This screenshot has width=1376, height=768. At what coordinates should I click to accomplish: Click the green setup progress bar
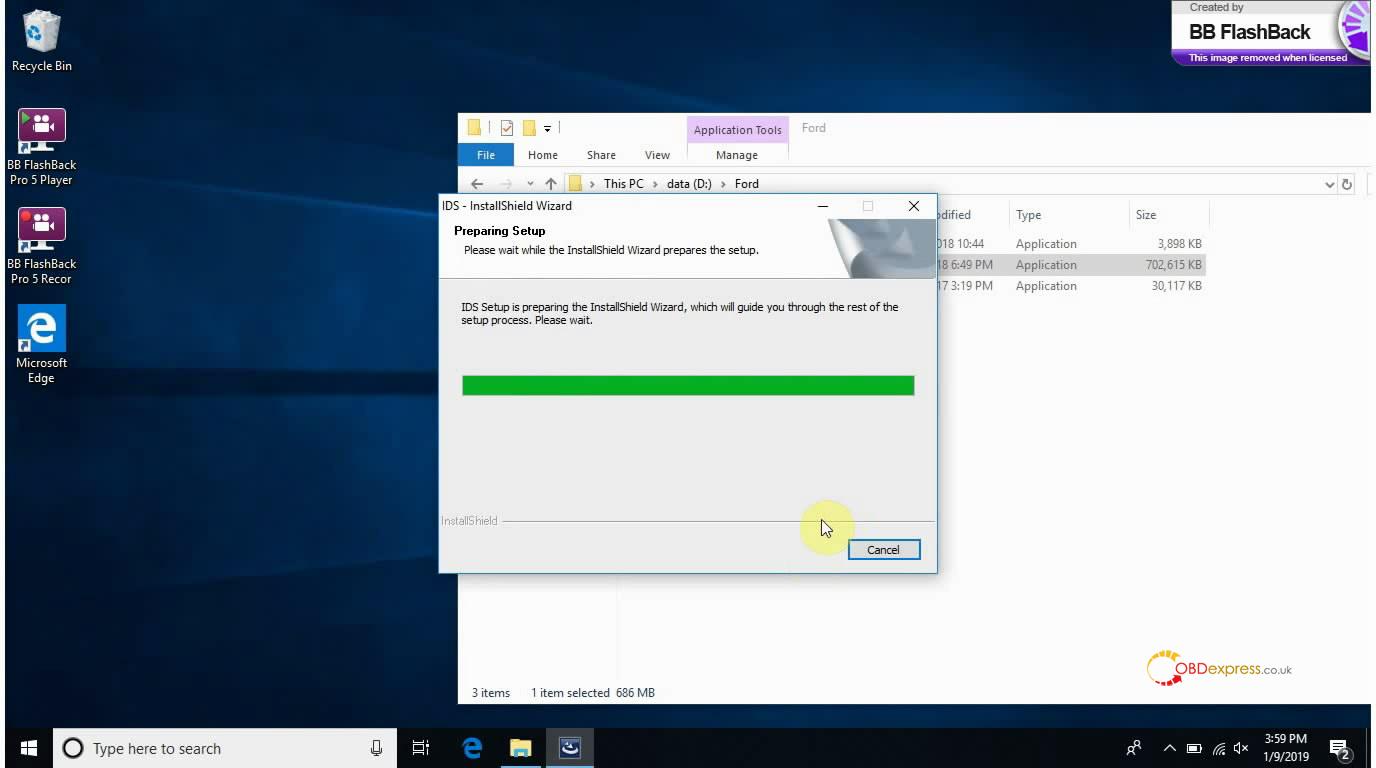[688, 386]
